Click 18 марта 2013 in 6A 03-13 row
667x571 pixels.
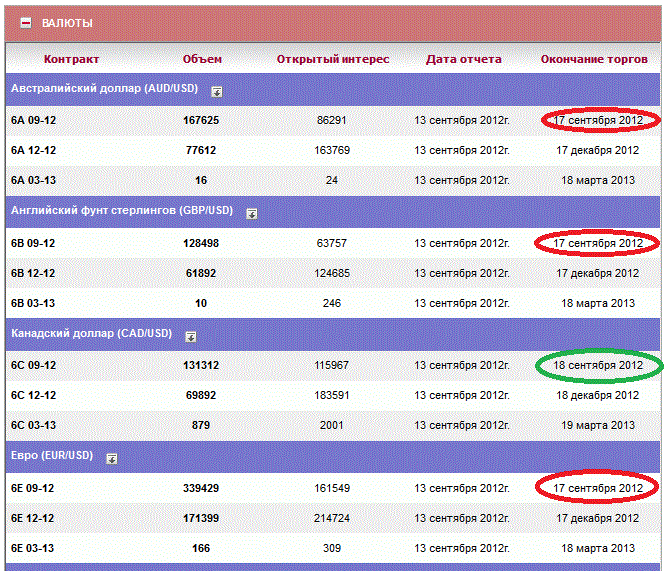[x=598, y=180]
